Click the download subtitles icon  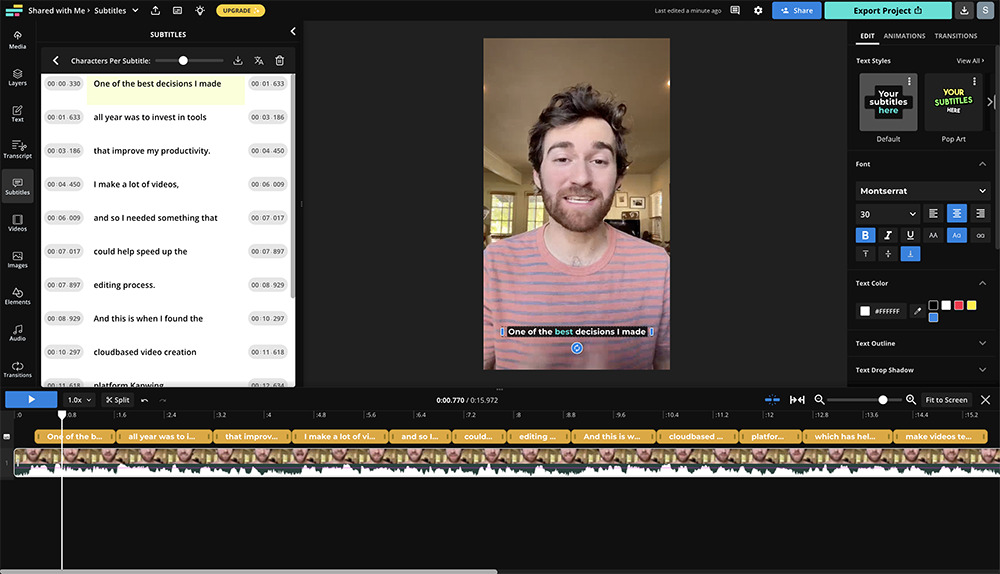point(238,61)
